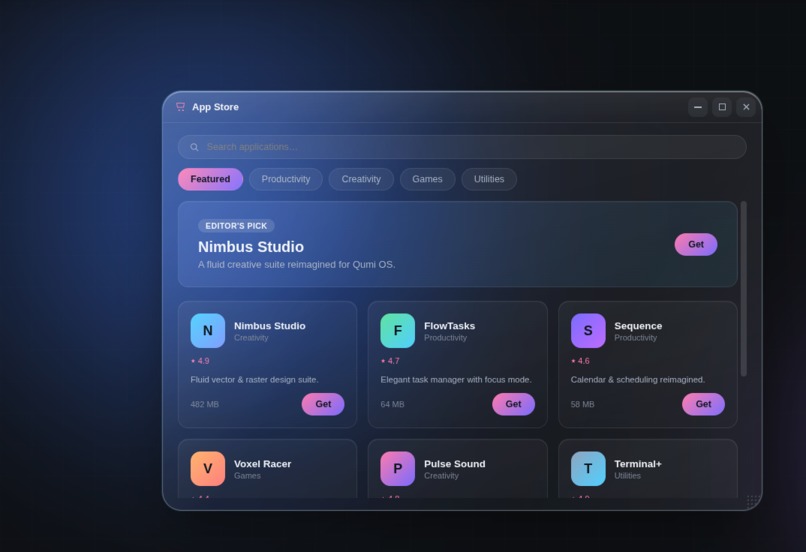Click the App Store window title text
The height and width of the screenshot is (552, 806).
point(215,107)
